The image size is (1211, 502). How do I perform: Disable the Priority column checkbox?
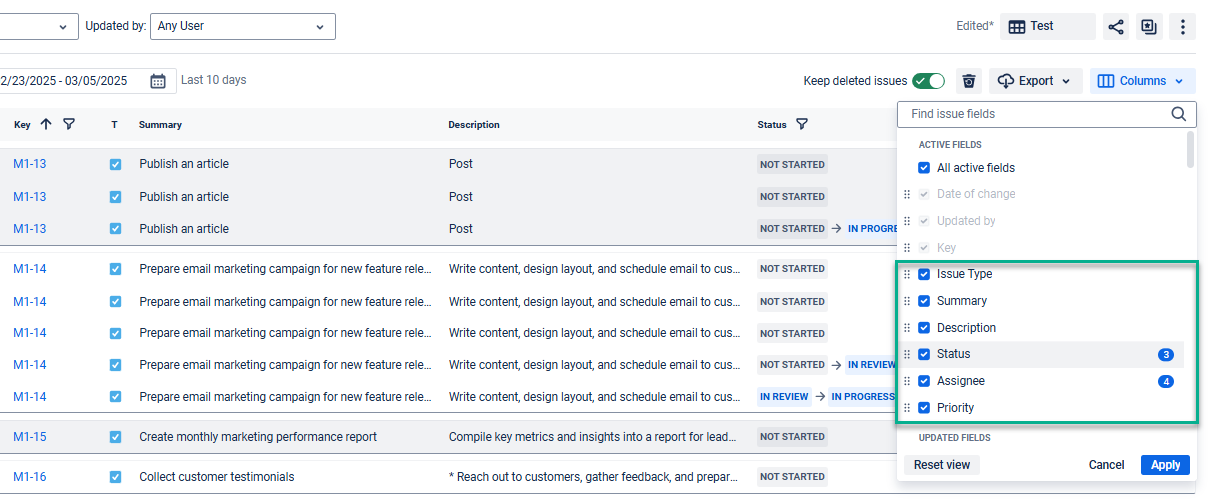click(924, 408)
